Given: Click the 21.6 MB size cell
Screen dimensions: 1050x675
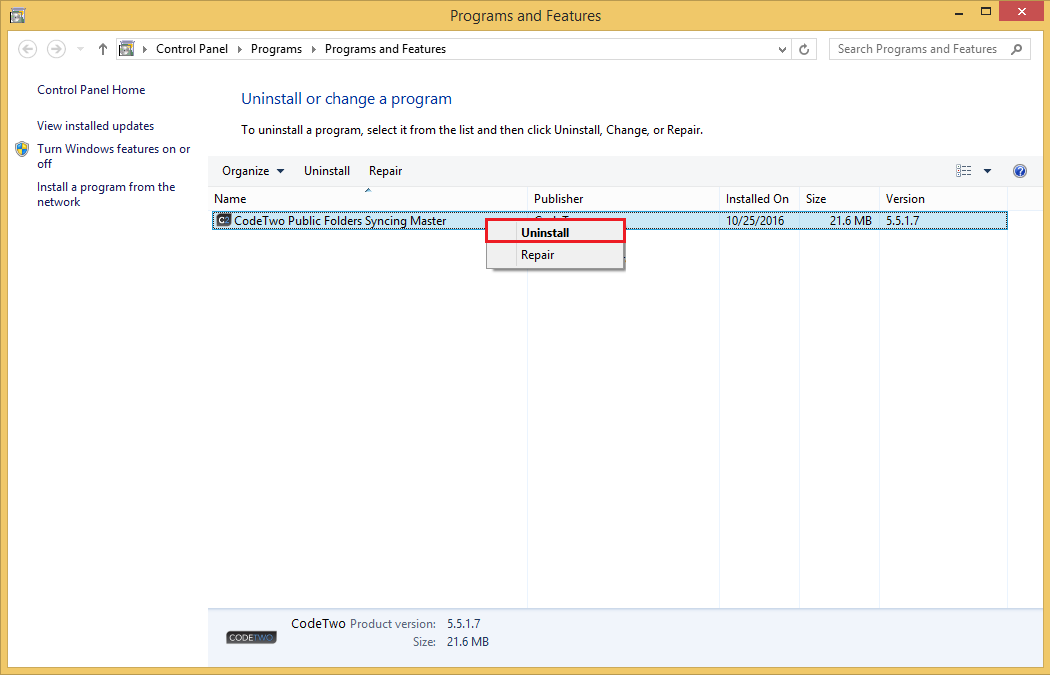Looking at the screenshot, I should click(x=850, y=221).
